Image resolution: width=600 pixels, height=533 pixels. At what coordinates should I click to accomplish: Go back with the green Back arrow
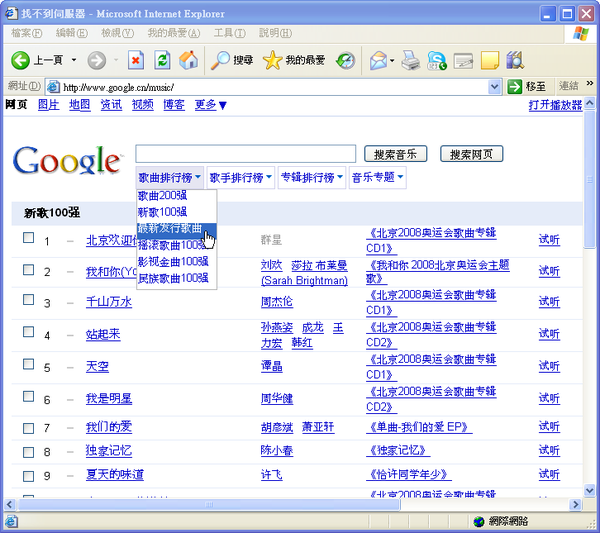(20, 60)
